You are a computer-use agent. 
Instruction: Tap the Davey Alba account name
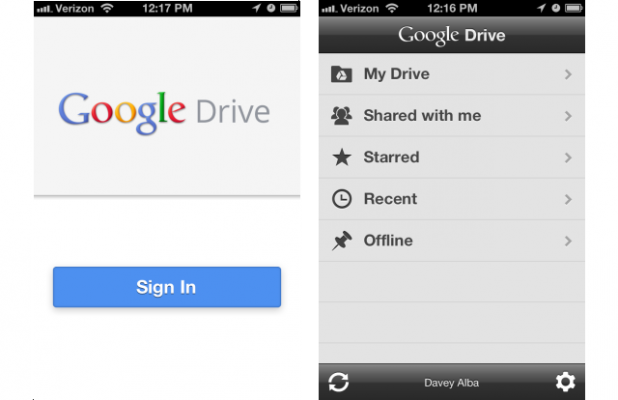tap(451, 383)
